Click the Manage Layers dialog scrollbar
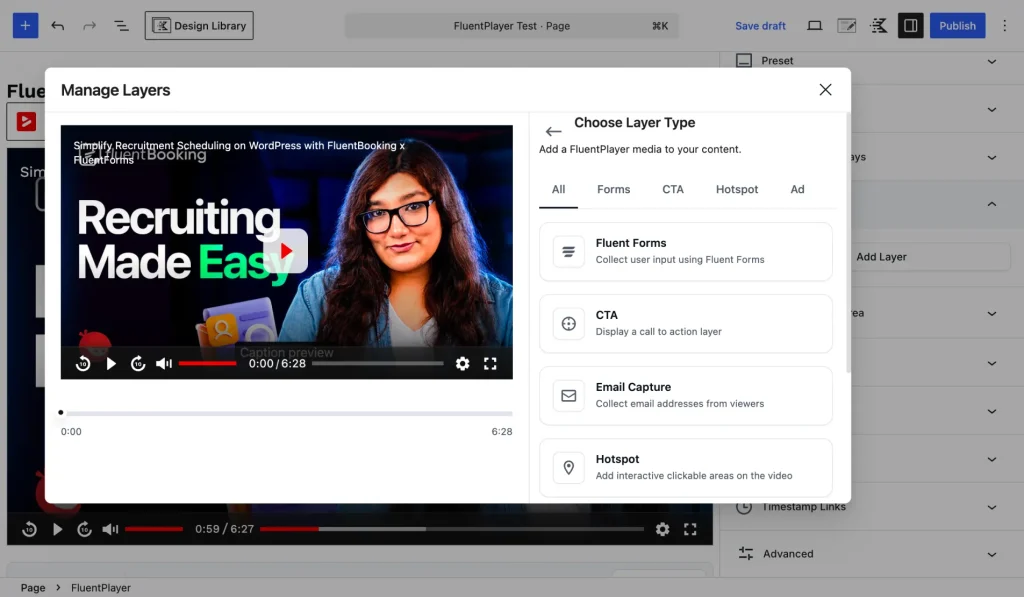This screenshot has height=597, width=1024. [848, 242]
